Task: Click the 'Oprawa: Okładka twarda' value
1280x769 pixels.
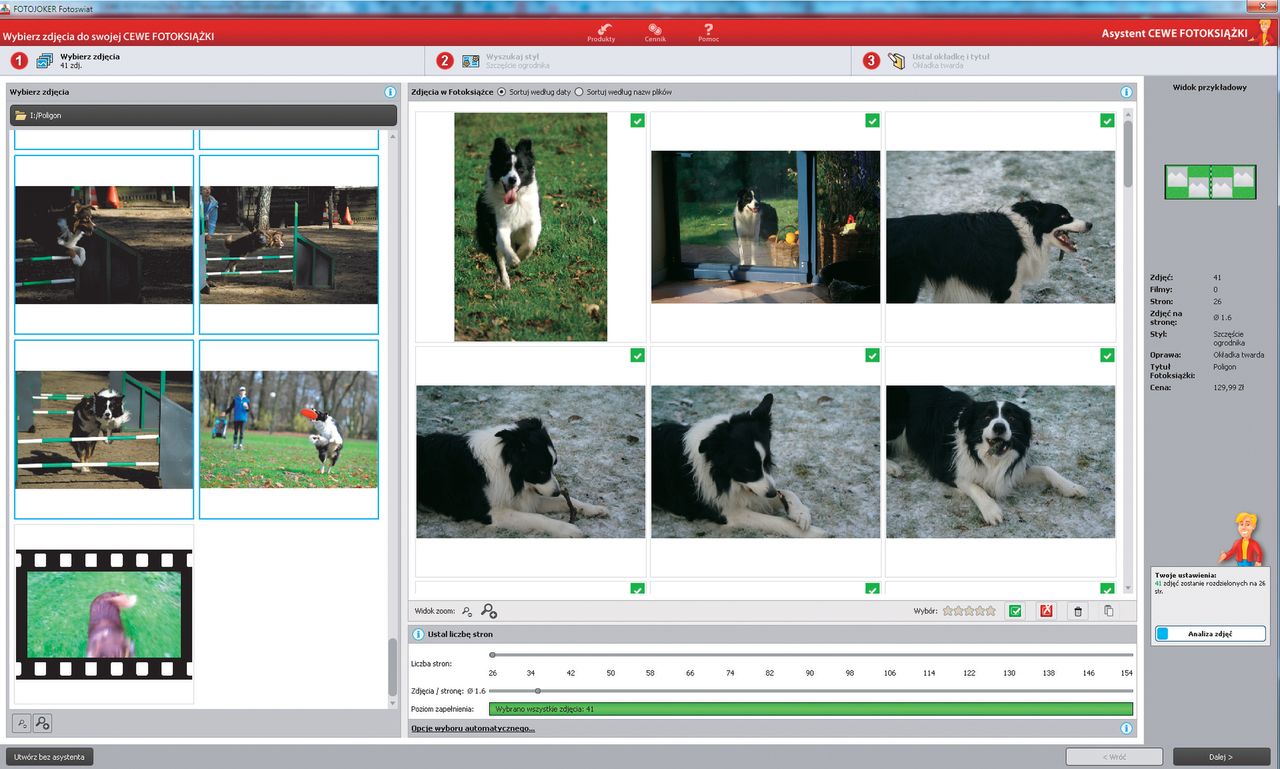Action: click(1239, 355)
